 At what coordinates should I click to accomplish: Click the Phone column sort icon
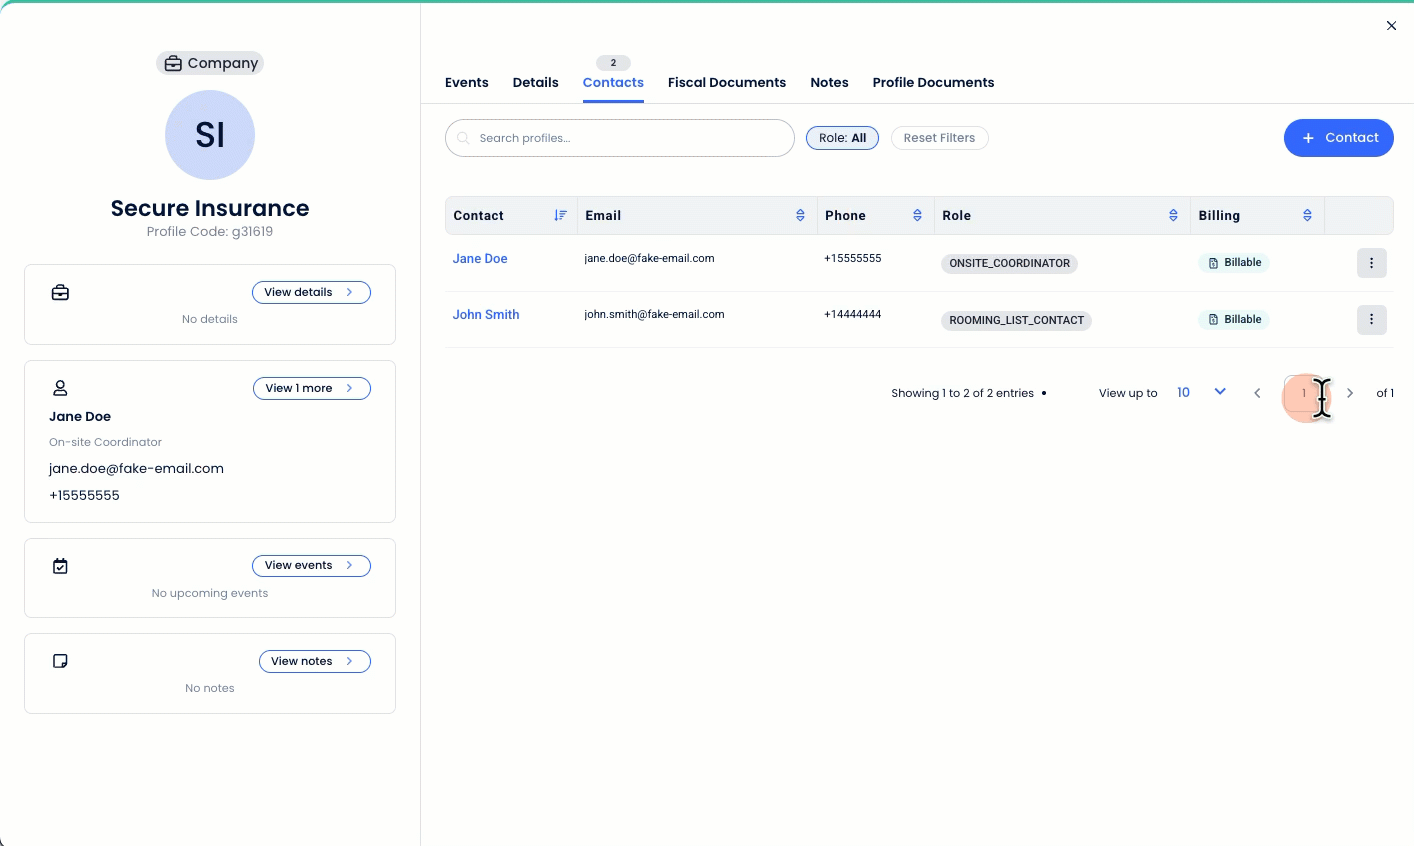917,215
